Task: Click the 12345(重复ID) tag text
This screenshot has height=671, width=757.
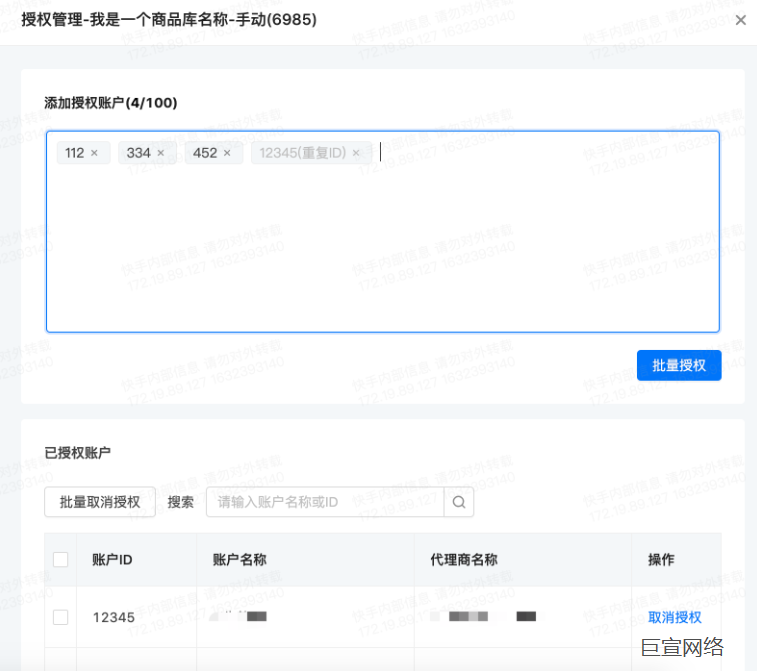Action: pos(303,153)
